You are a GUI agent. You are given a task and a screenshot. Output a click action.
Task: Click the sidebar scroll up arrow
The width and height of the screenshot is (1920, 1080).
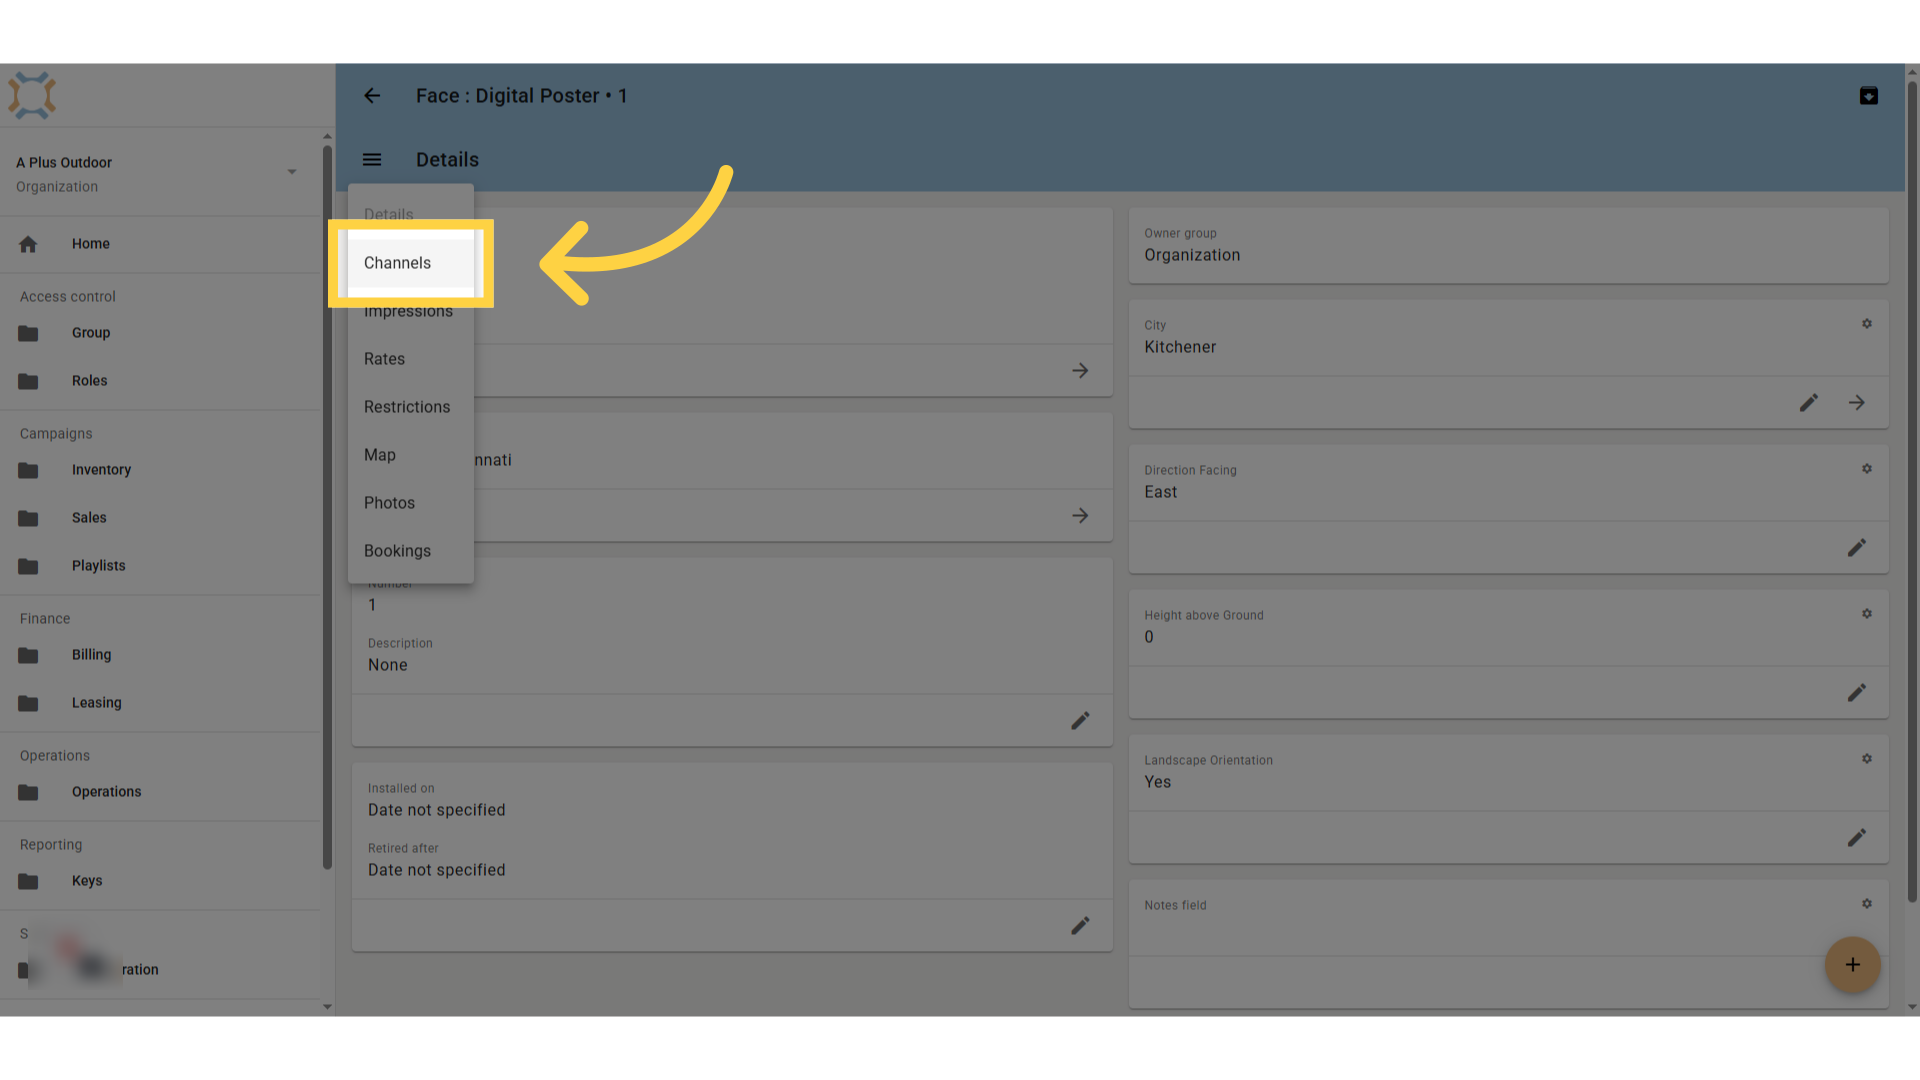(327, 137)
